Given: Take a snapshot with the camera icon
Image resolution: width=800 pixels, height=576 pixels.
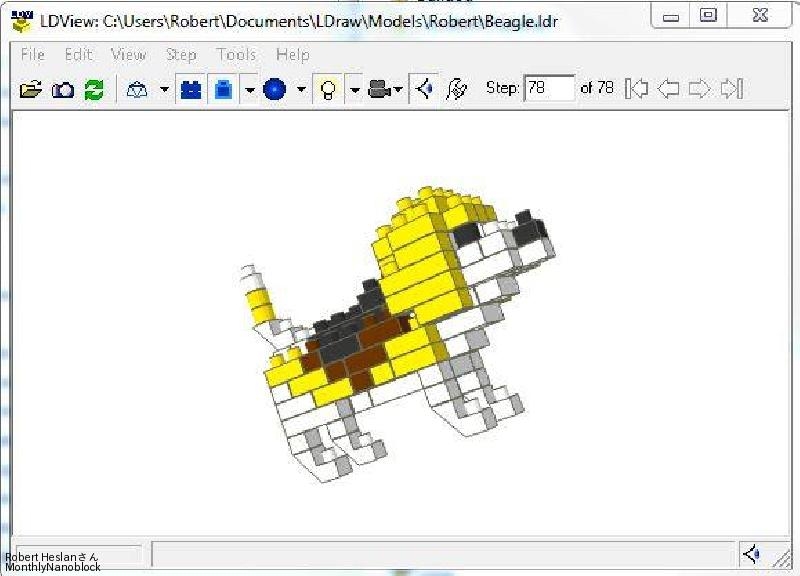Looking at the screenshot, I should point(62,89).
